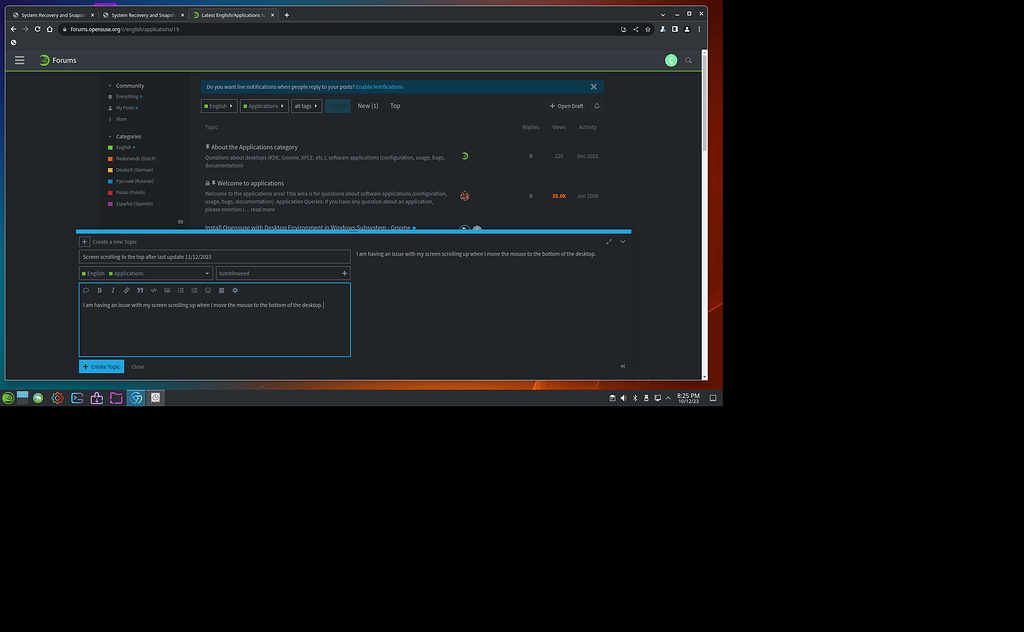Open the Applications category filter dropdown
Screen dimensions: 1024x632
point(262,105)
